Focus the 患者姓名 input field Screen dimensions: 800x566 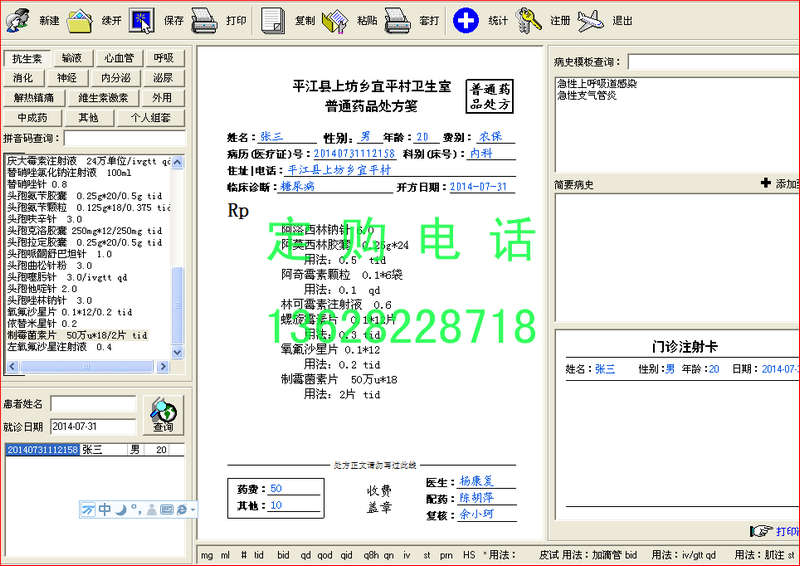(93, 404)
